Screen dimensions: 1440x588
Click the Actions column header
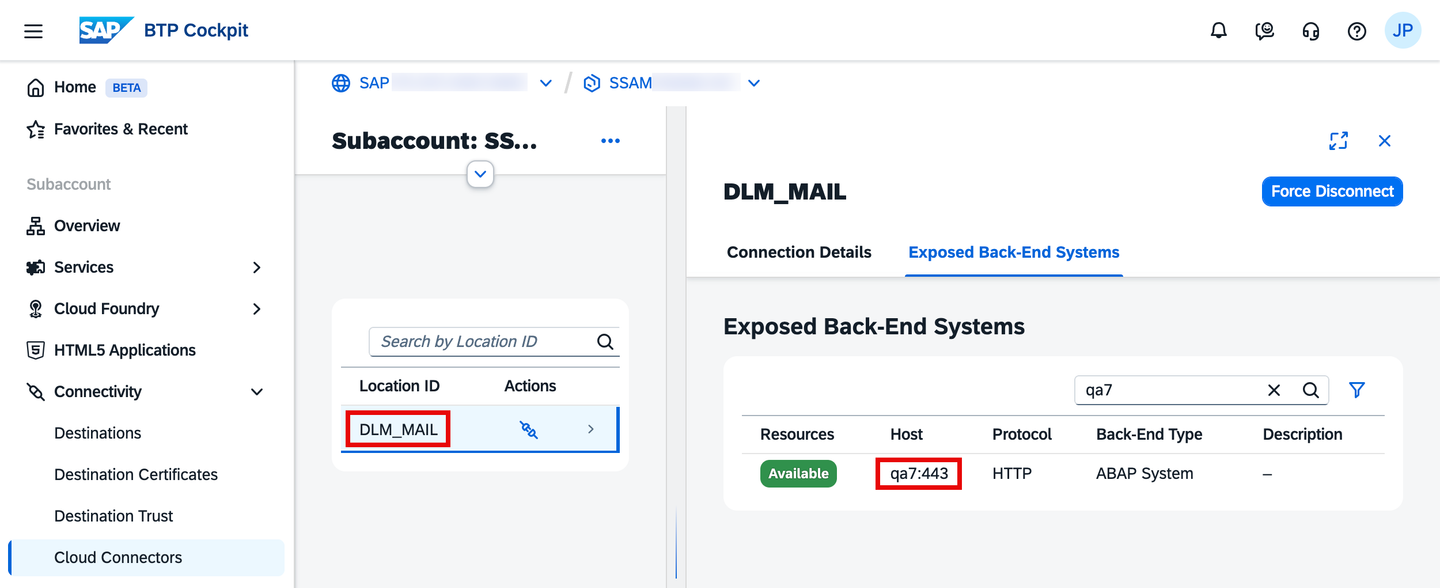[530, 386]
